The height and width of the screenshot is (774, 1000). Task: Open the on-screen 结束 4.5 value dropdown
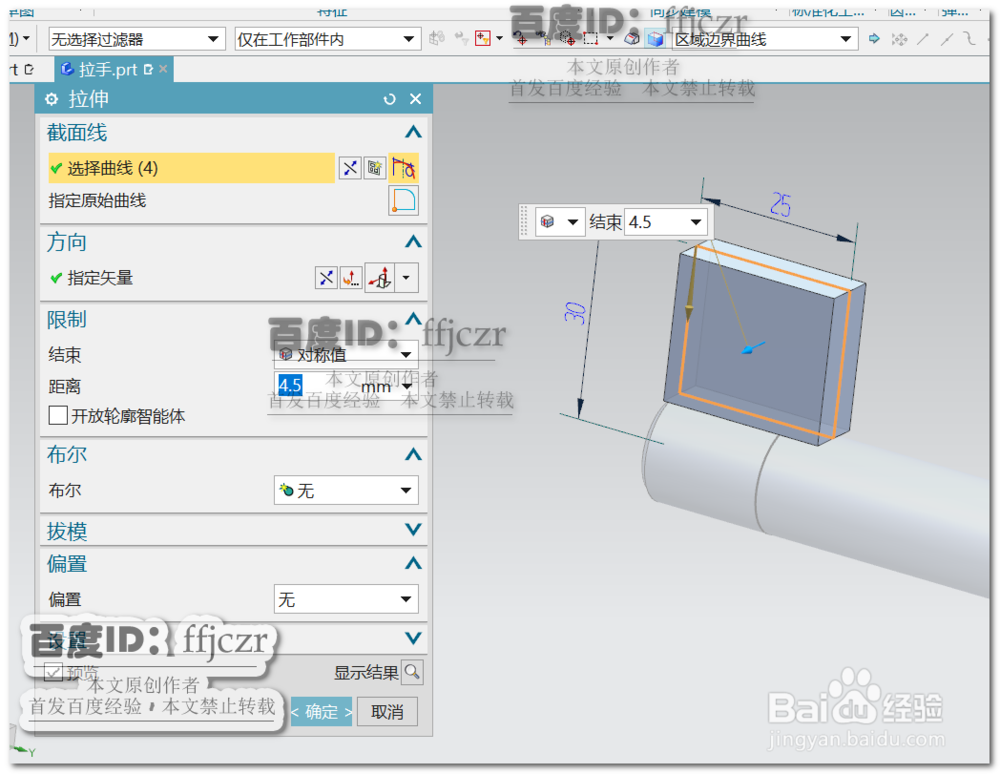696,222
